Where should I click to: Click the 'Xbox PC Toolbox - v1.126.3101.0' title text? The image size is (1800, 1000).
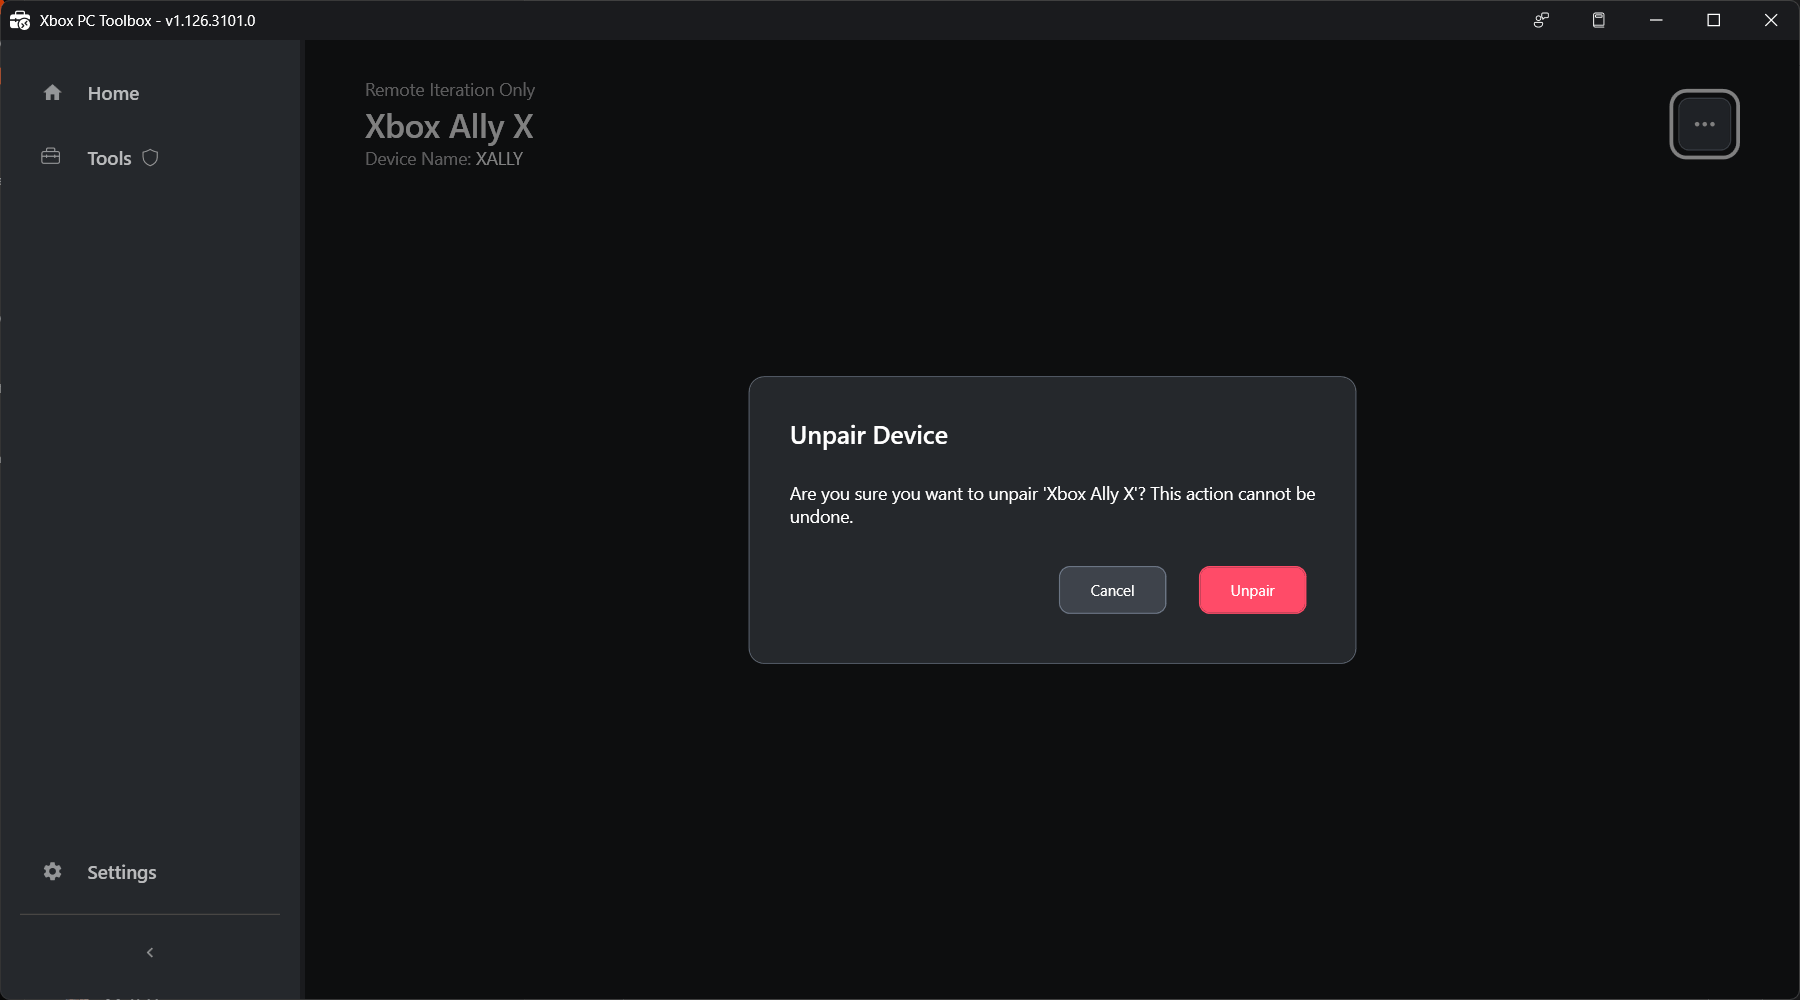[x=148, y=20]
